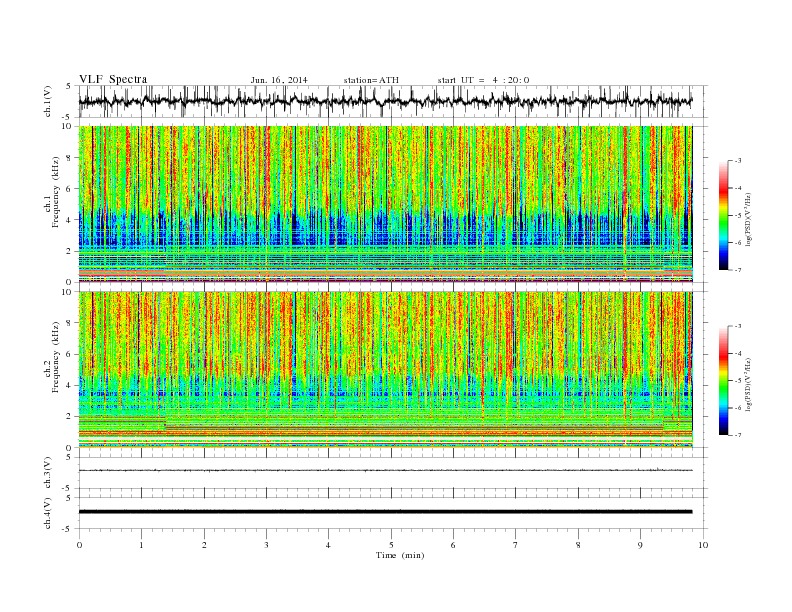Click the ch.3 flat waveform trace
Screen dimensions: 792x612
(385, 471)
